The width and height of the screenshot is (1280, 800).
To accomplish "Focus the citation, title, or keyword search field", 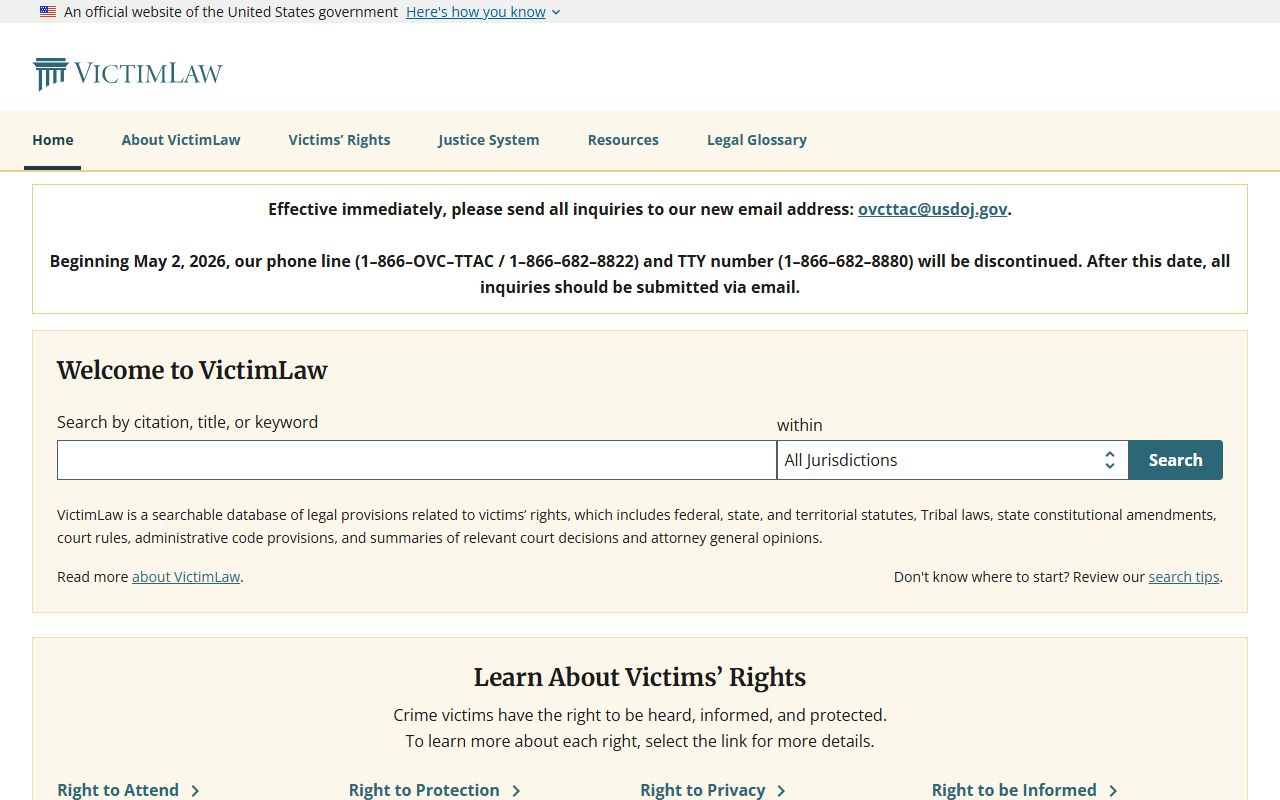I will click(x=417, y=460).
